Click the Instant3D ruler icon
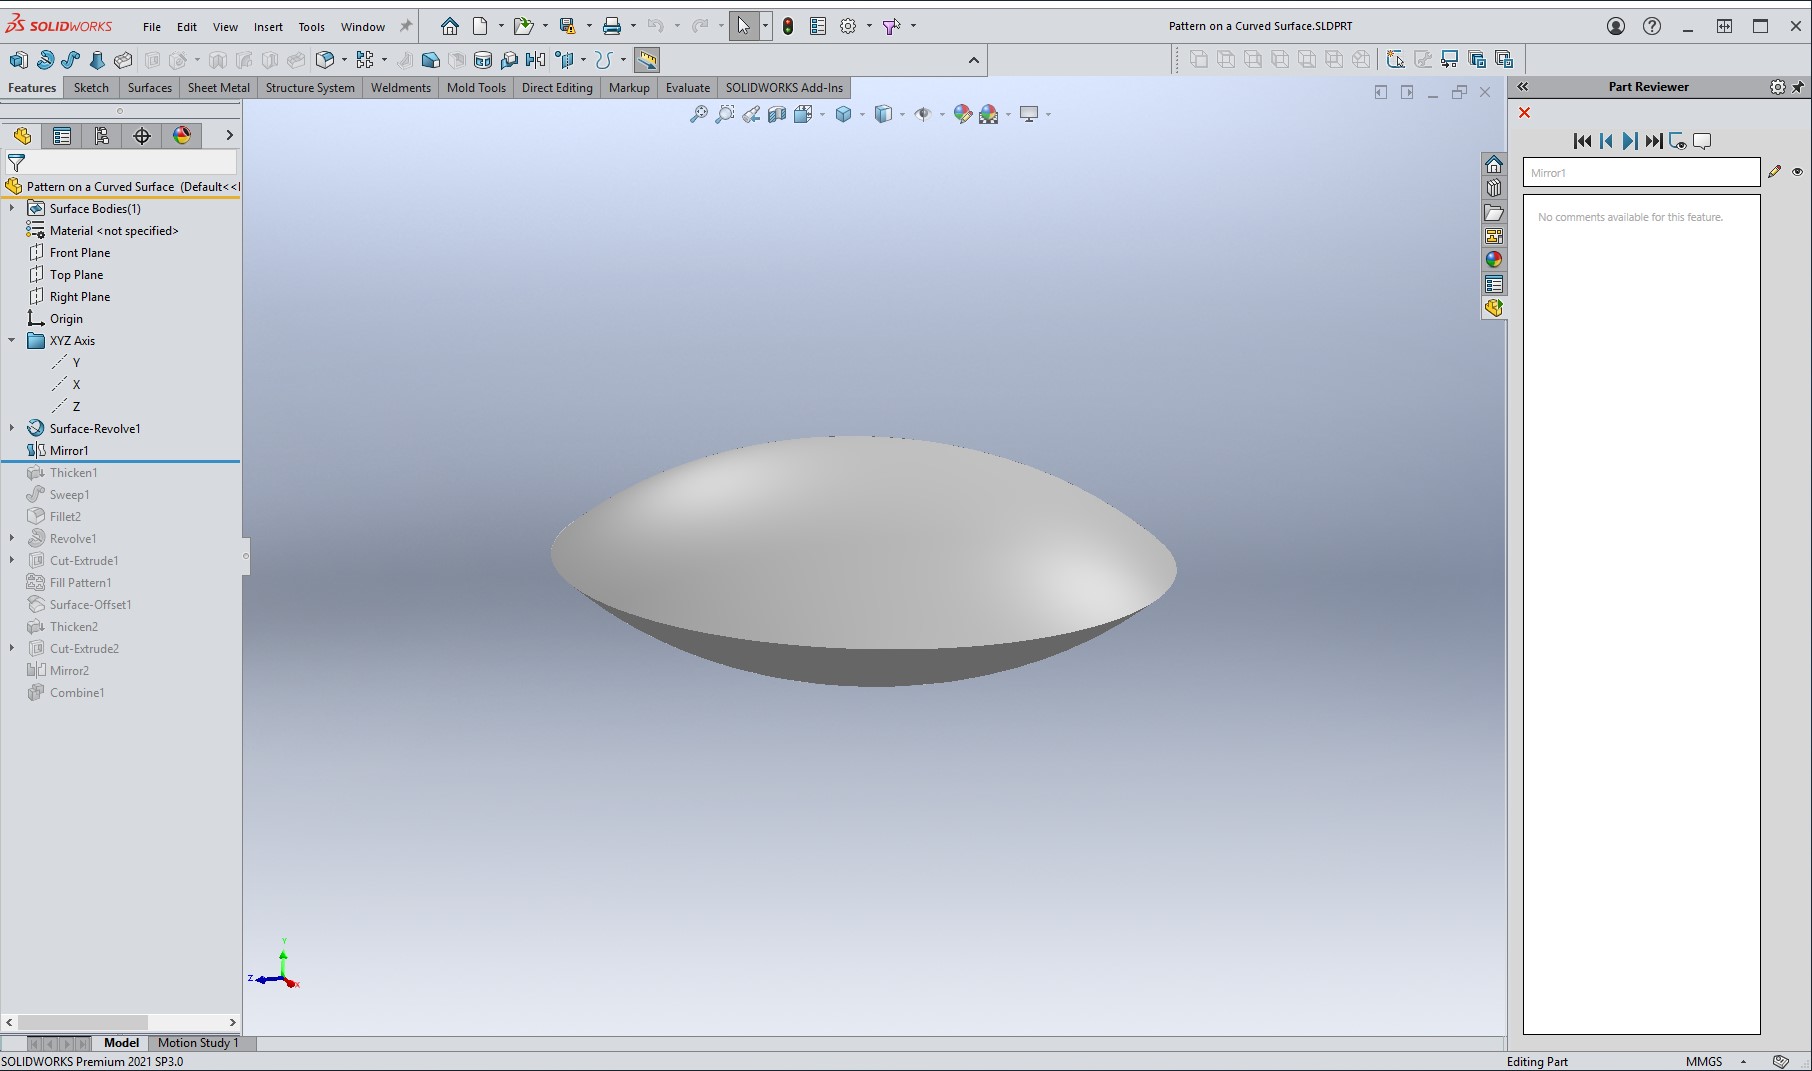Viewport: 1812px width, 1071px height. pyautogui.click(x=647, y=60)
